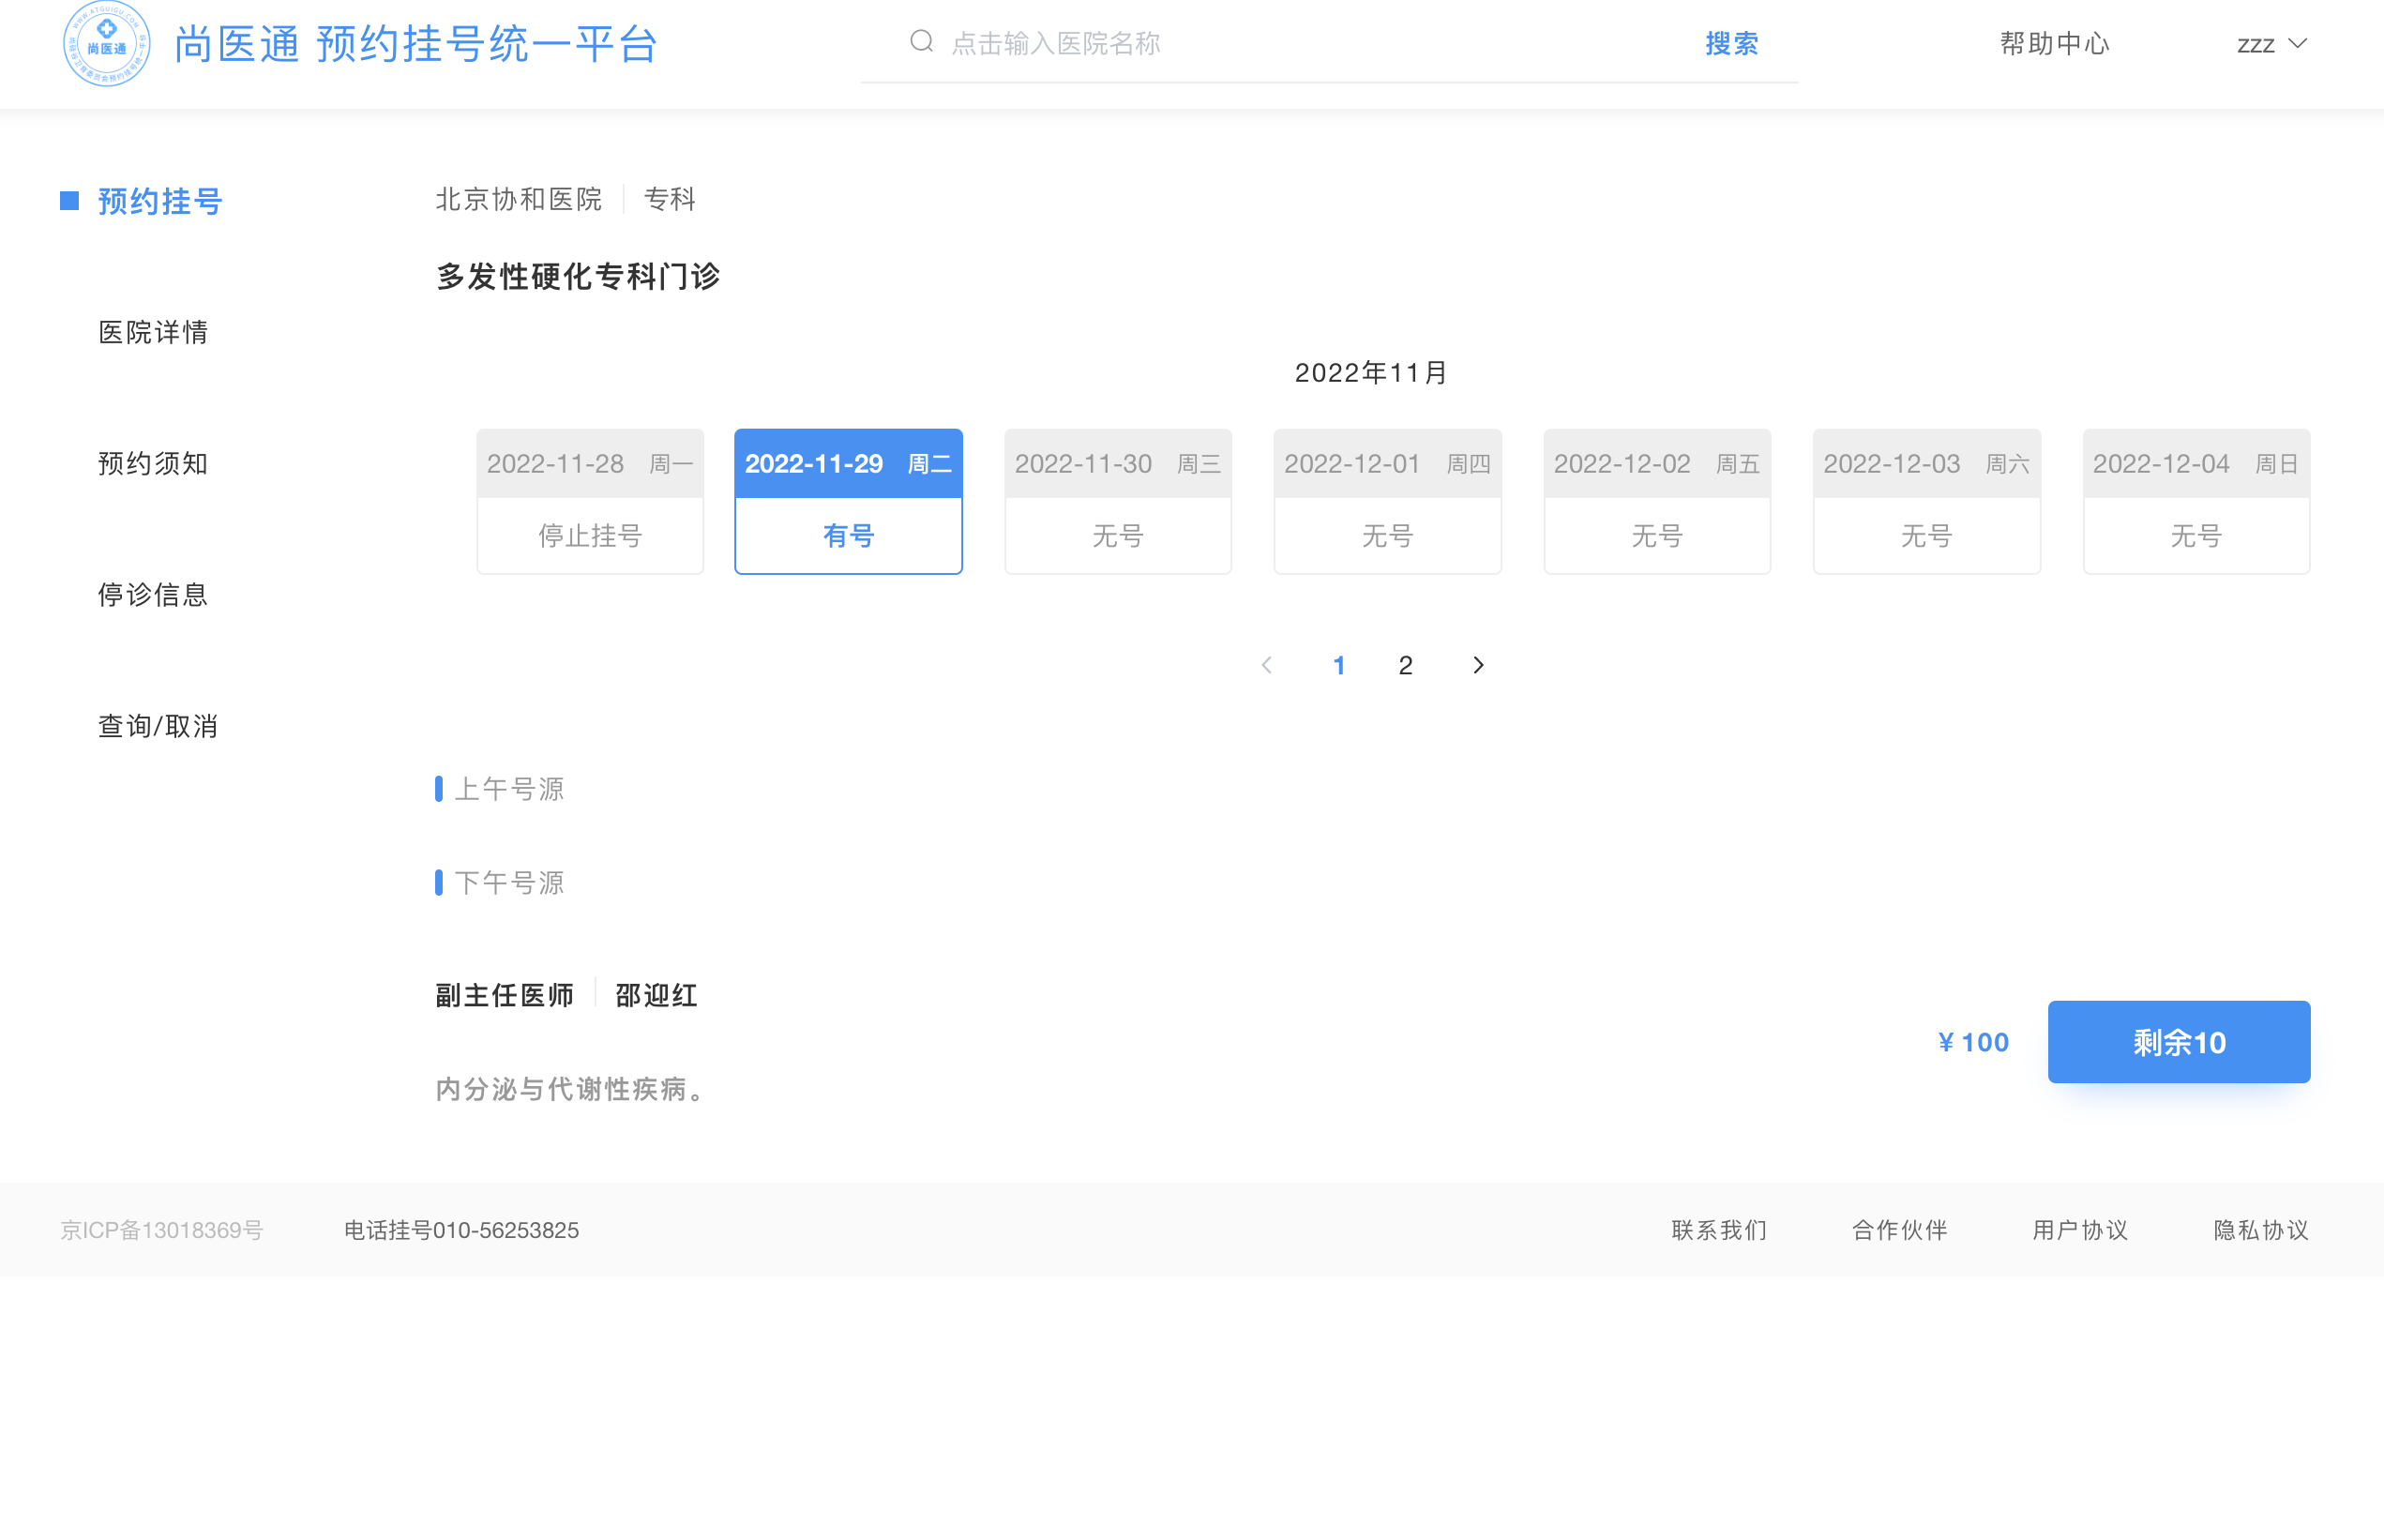Click the 下午号源 heading
This screenshot has width=2384, height=1540.
[509, 882]
